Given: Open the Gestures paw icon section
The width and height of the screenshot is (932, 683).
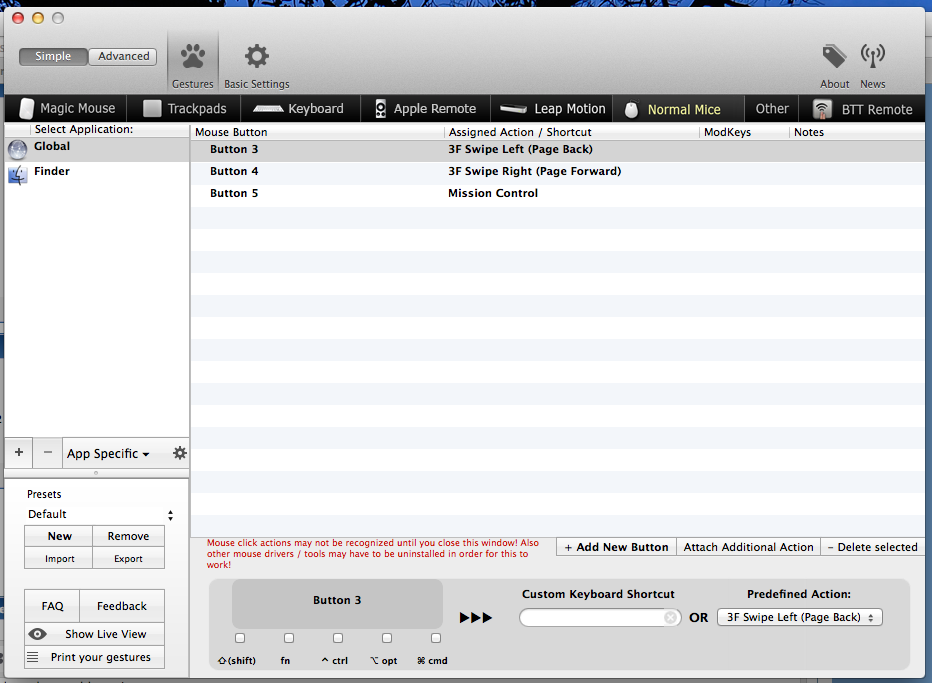Looking at the screenshot, I should tap(193, 57).
